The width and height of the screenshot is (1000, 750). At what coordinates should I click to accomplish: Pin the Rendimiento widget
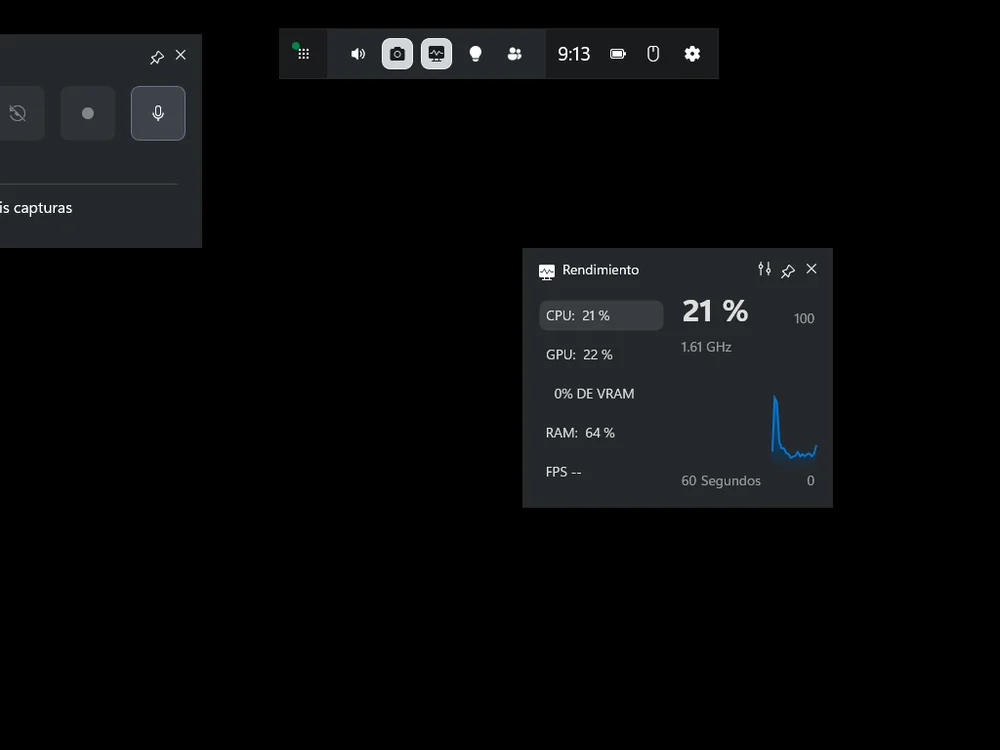788,270
